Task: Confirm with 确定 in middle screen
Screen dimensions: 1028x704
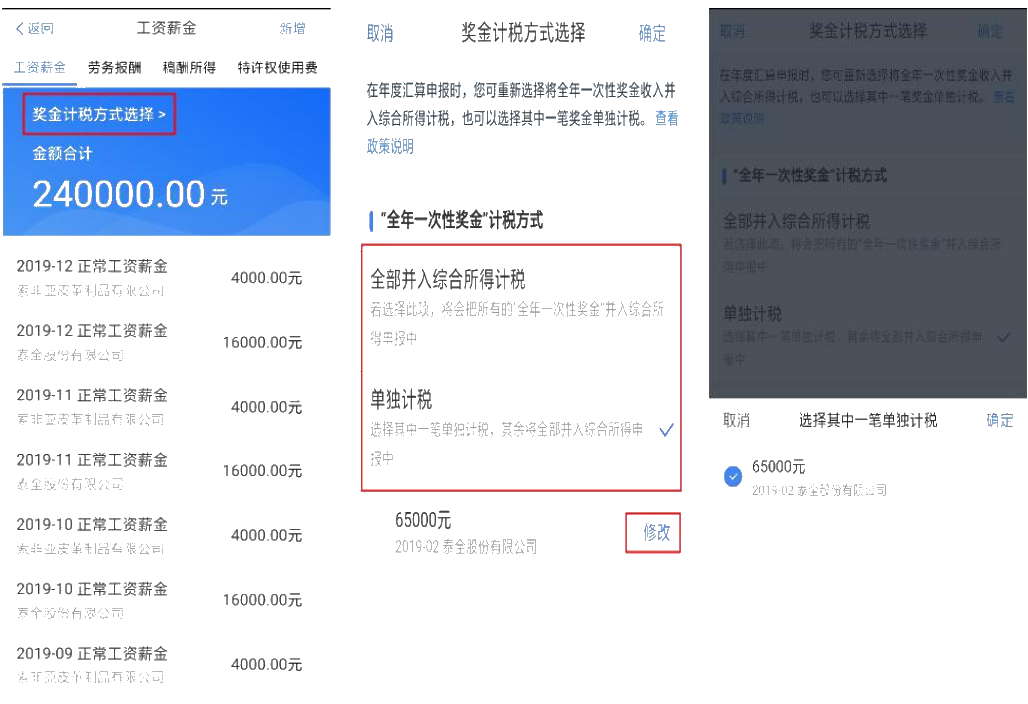Action: 652,33
